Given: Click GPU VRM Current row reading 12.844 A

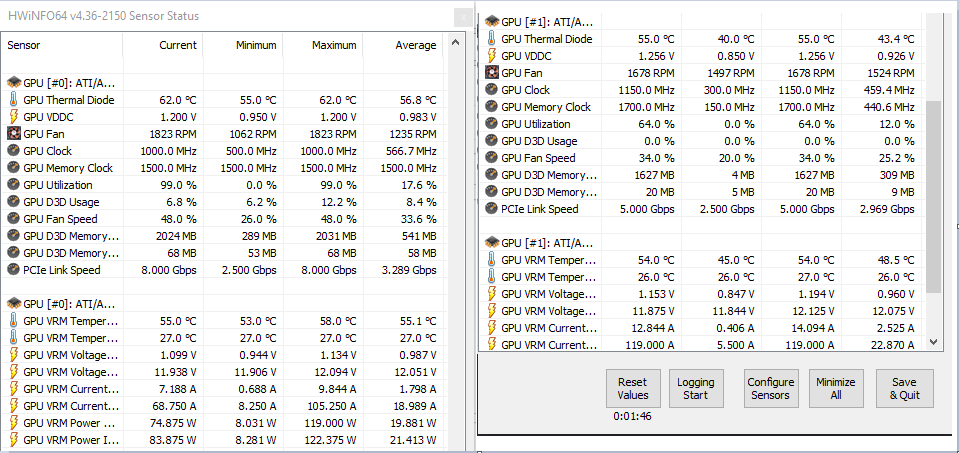Looking at the screenshot, I should 703,328.
